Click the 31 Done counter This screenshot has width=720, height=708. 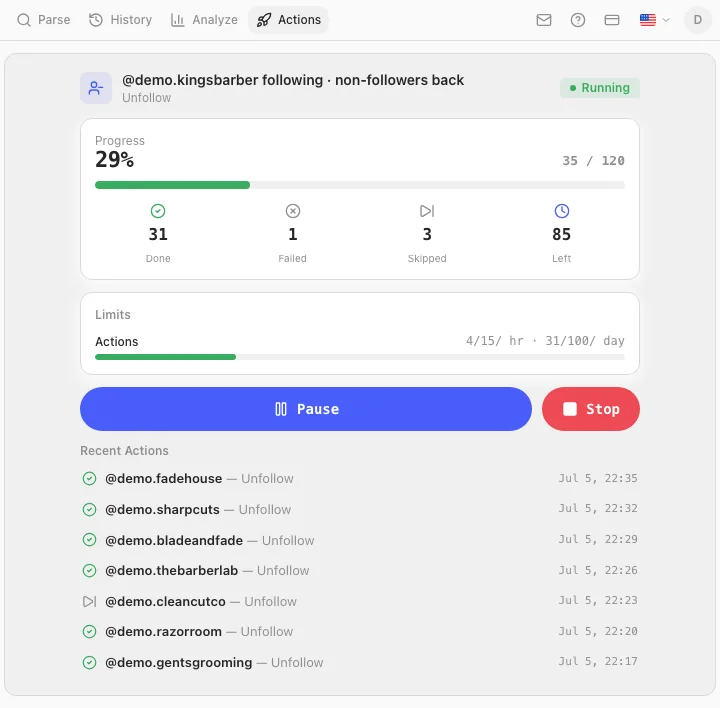(158, 234)
